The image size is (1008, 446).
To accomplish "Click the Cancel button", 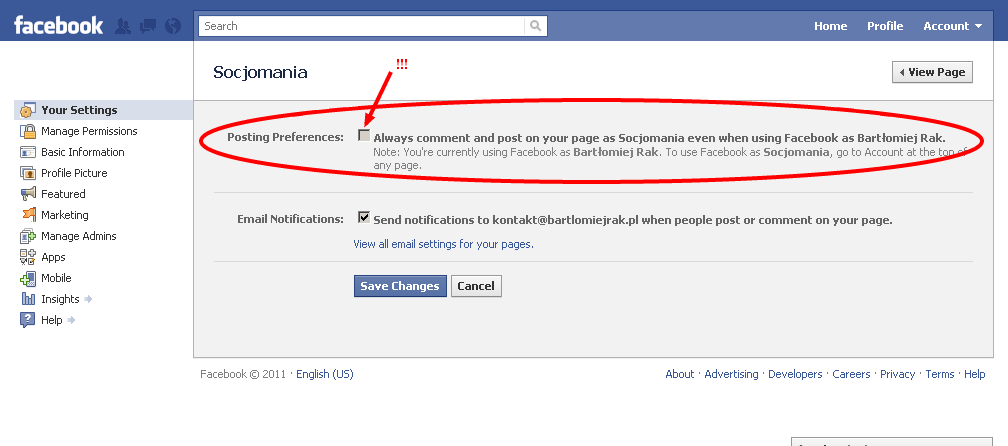I will pos(476,286).
